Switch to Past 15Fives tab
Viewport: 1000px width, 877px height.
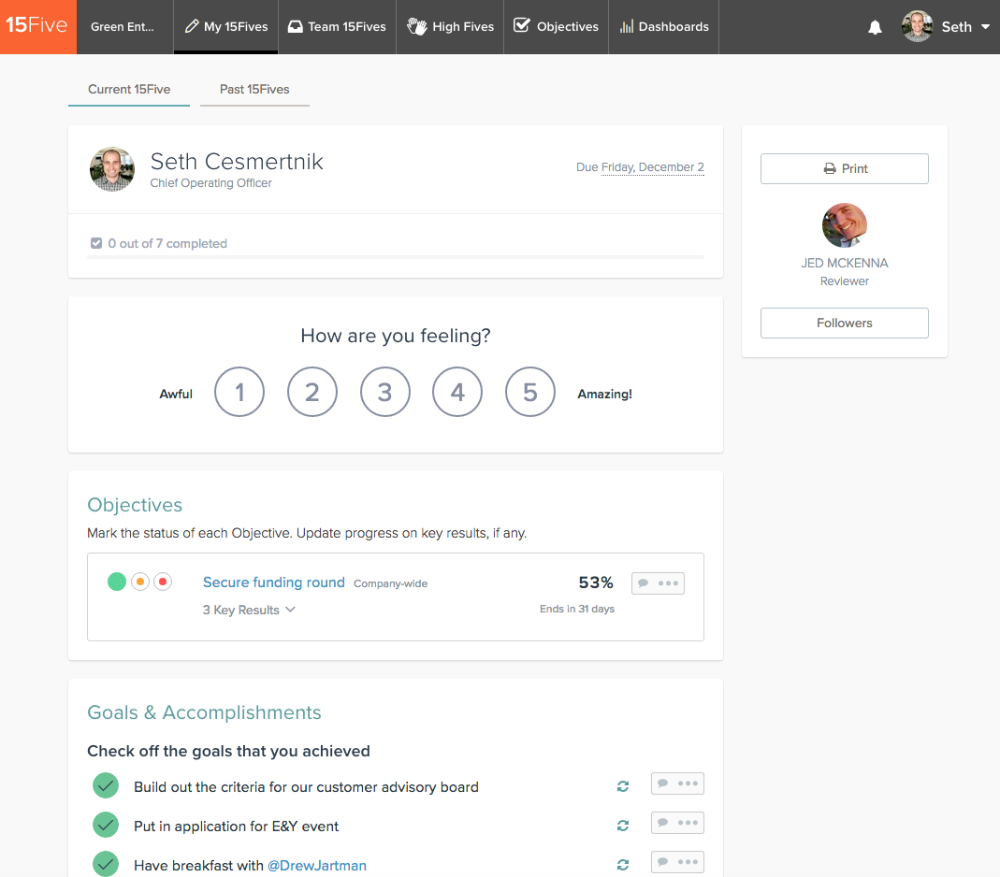click(254, 89)
